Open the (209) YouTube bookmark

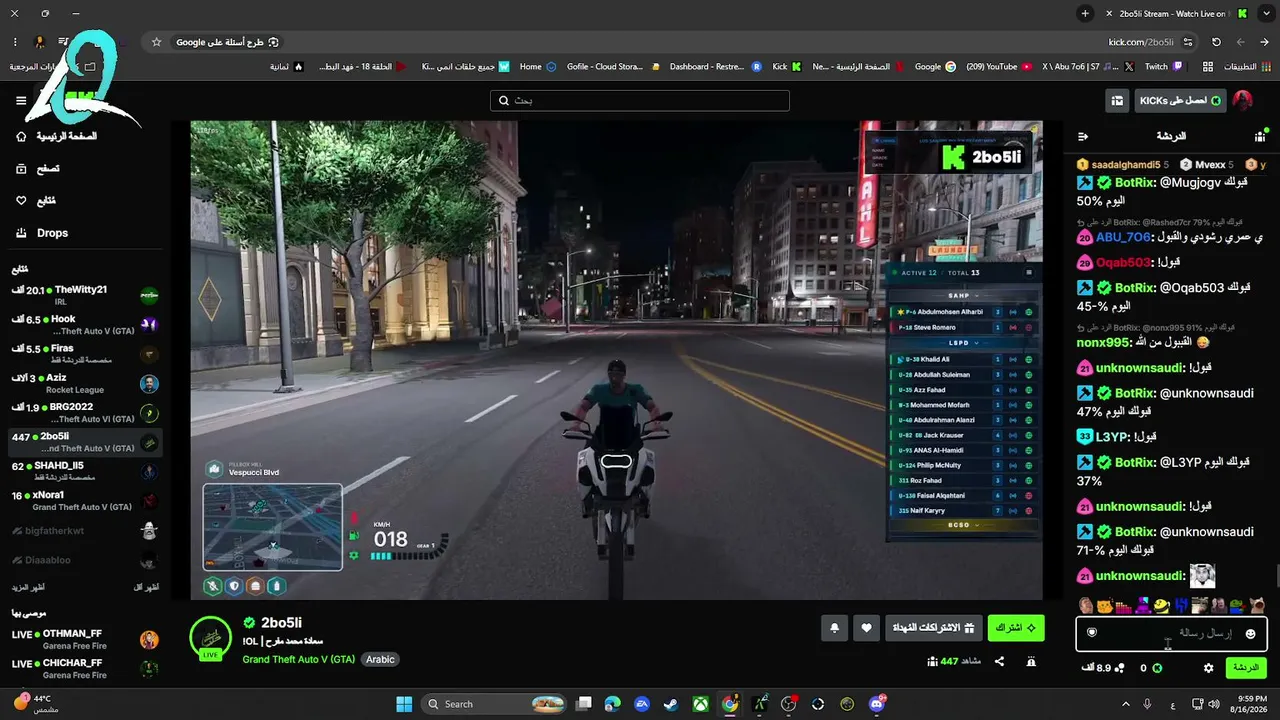point(998,67)
